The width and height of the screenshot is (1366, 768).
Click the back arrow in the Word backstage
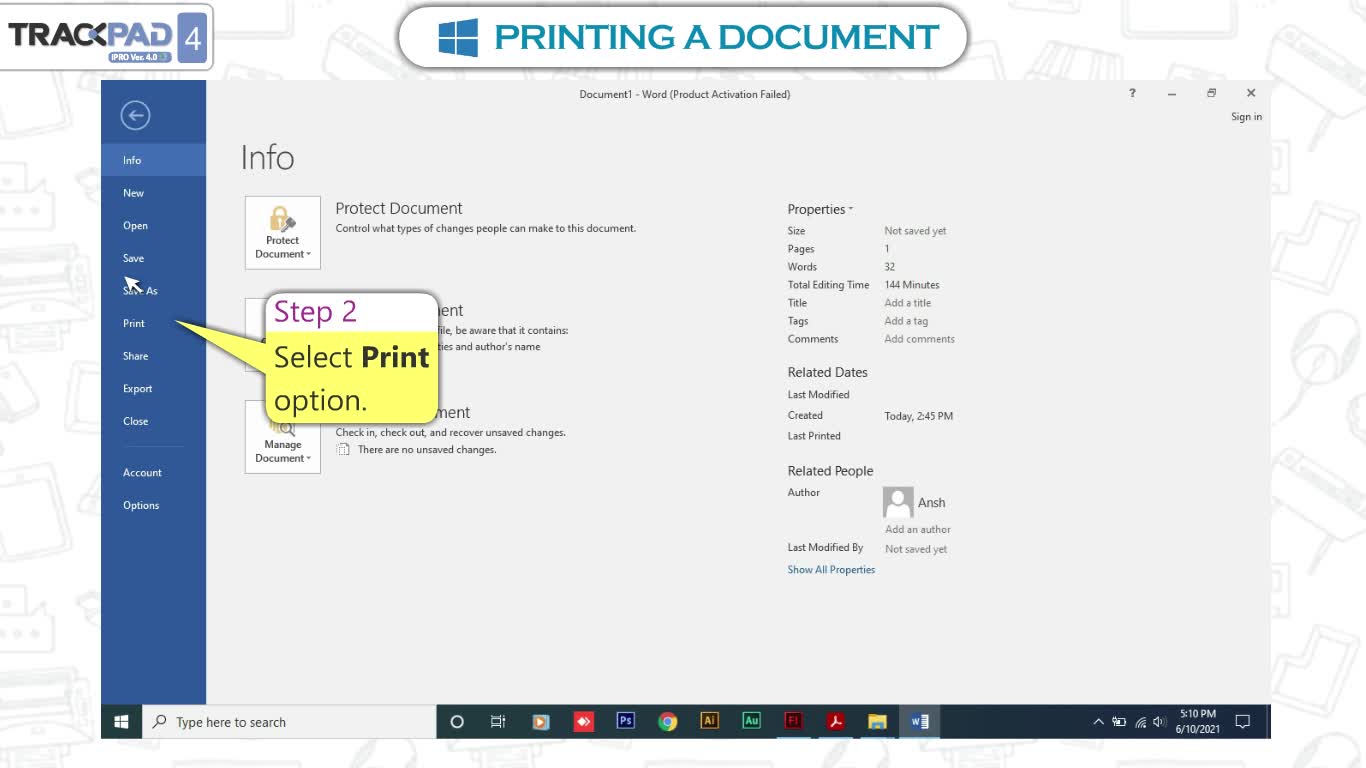135,116
